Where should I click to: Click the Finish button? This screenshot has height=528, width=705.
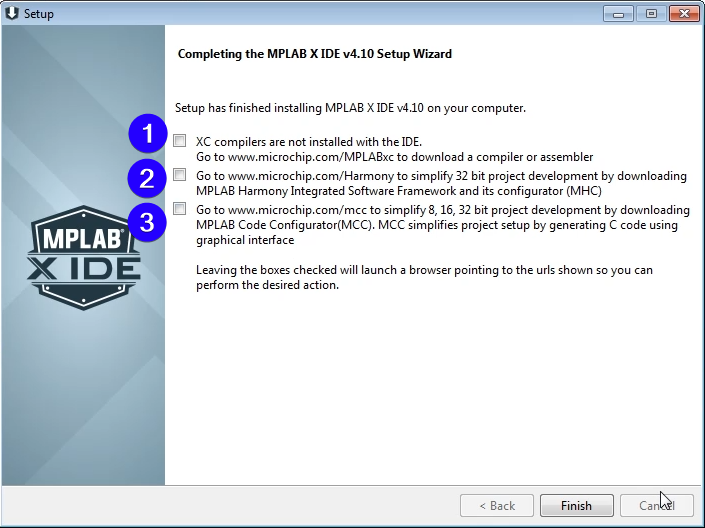[x=576, y=506]
